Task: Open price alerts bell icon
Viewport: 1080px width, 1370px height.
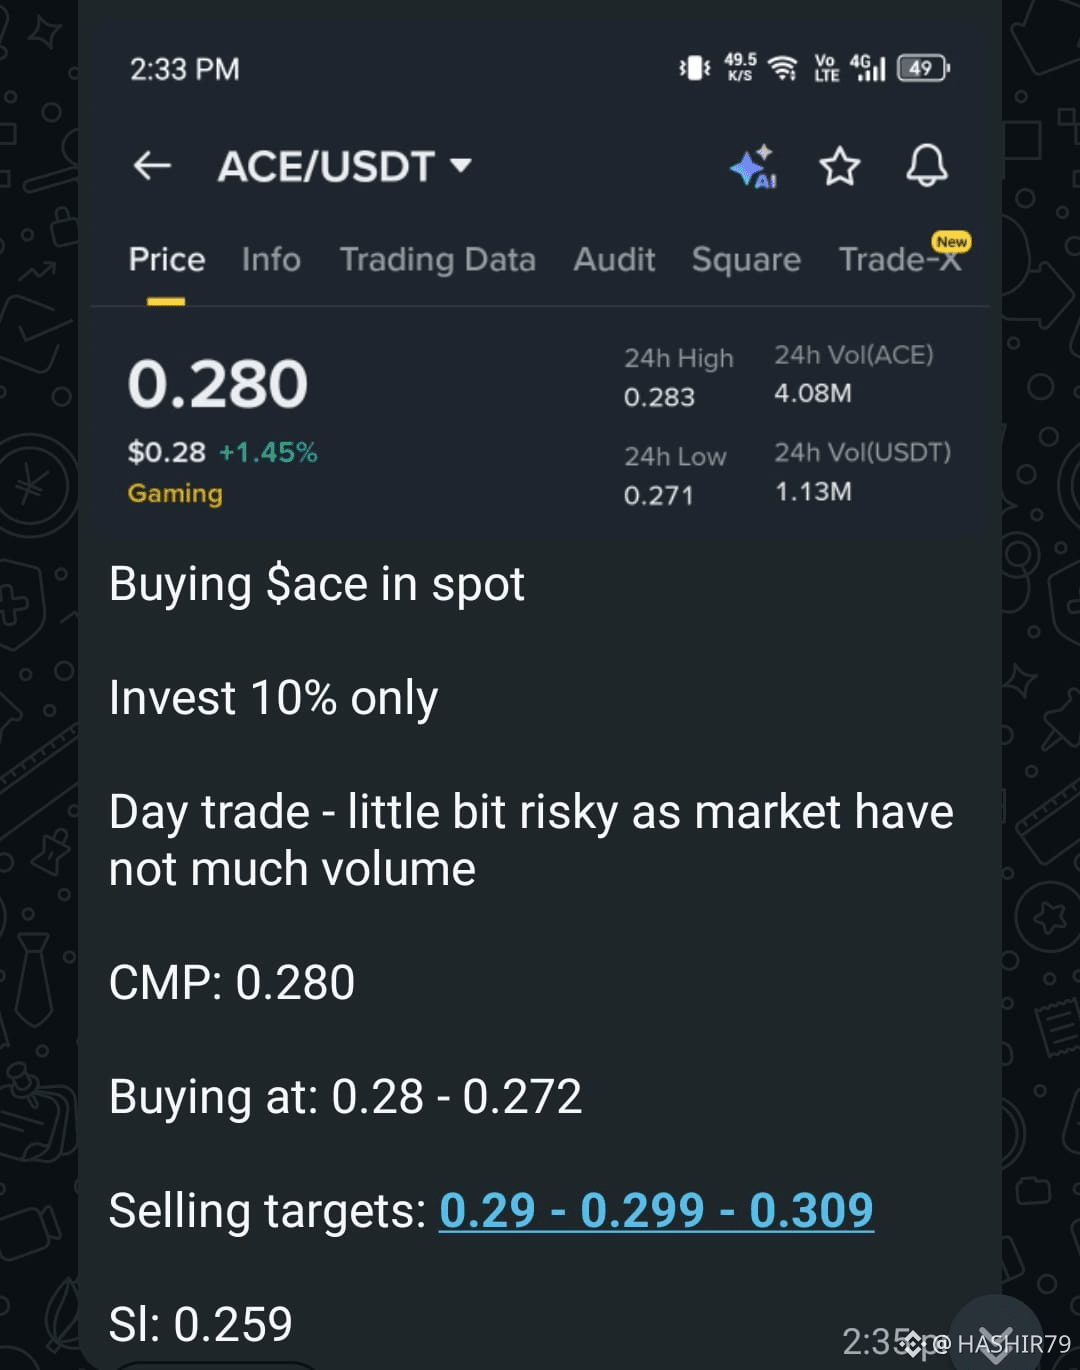Action: [x=927, y=166]
